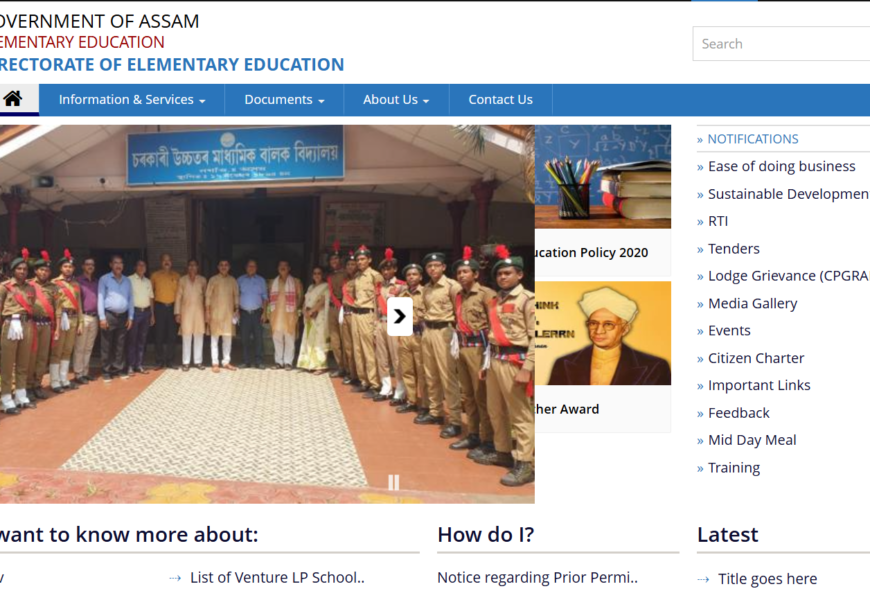Open Notice regarding Prior Permission link
Image resolution: width=870 pixels, height=600 pixels.
tap(537, 577)
